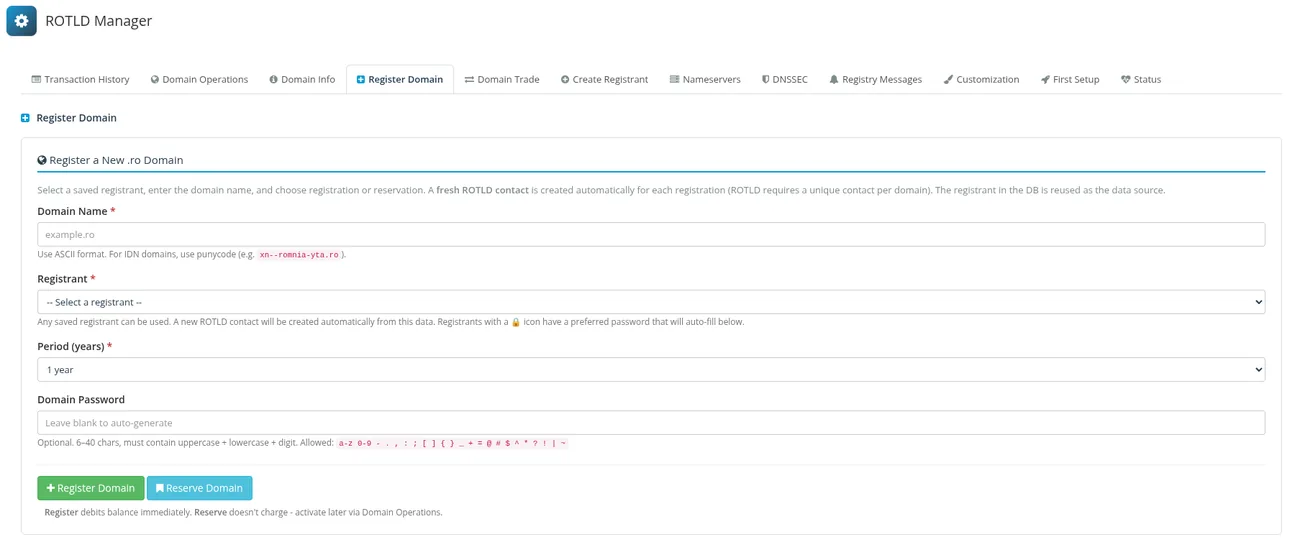The width and height of the screenshot is (1300, 560).
Task: Click the Status heartbeat icon
Action: 1125,79
